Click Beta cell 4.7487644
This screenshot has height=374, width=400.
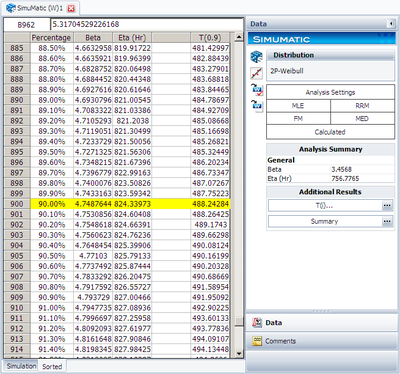93,204
